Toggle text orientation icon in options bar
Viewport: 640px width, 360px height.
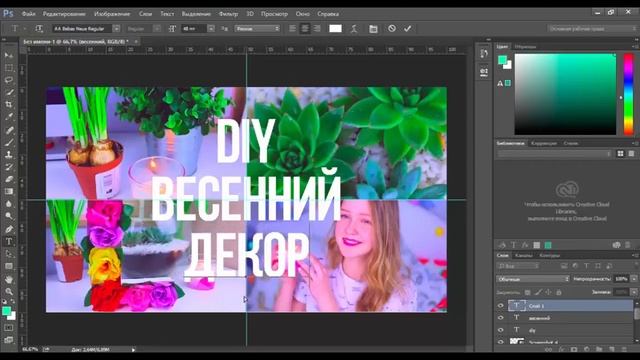pos(39,29)
